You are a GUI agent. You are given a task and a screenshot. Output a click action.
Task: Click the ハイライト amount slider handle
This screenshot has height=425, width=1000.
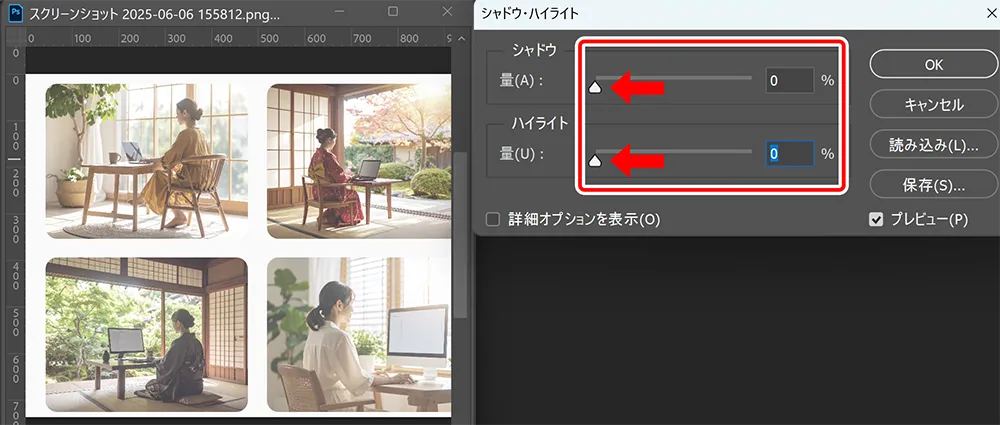[x=595, y=161]
